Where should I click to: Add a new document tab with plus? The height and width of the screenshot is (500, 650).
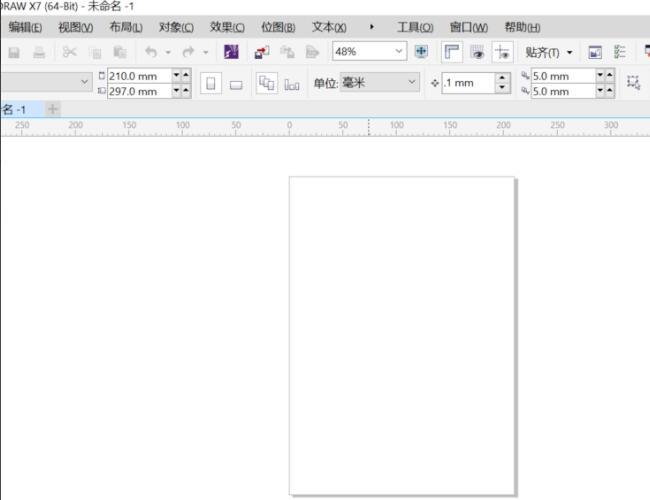[53, 109]
